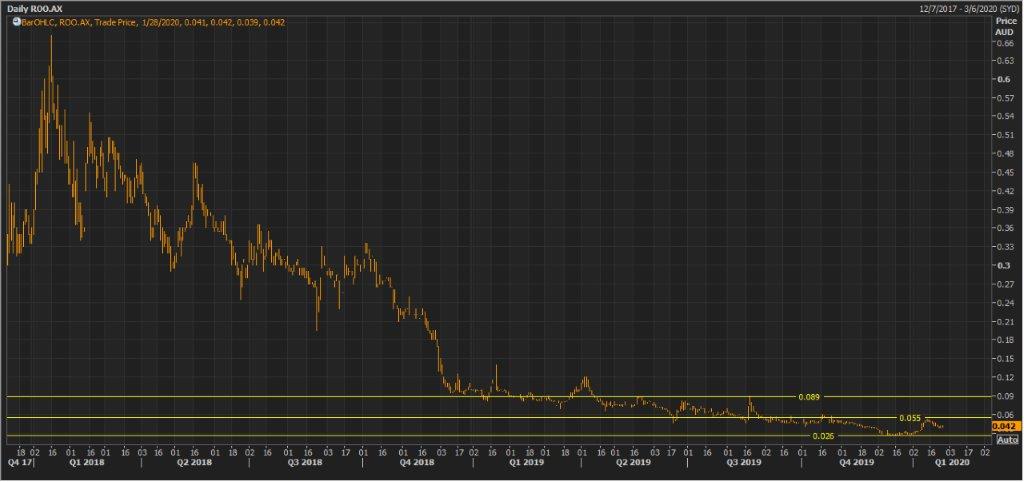The height and width of the screenshot is (482, 1024).
Task: Select the 0.026 horizontal line label
Action: coord(822,436)
